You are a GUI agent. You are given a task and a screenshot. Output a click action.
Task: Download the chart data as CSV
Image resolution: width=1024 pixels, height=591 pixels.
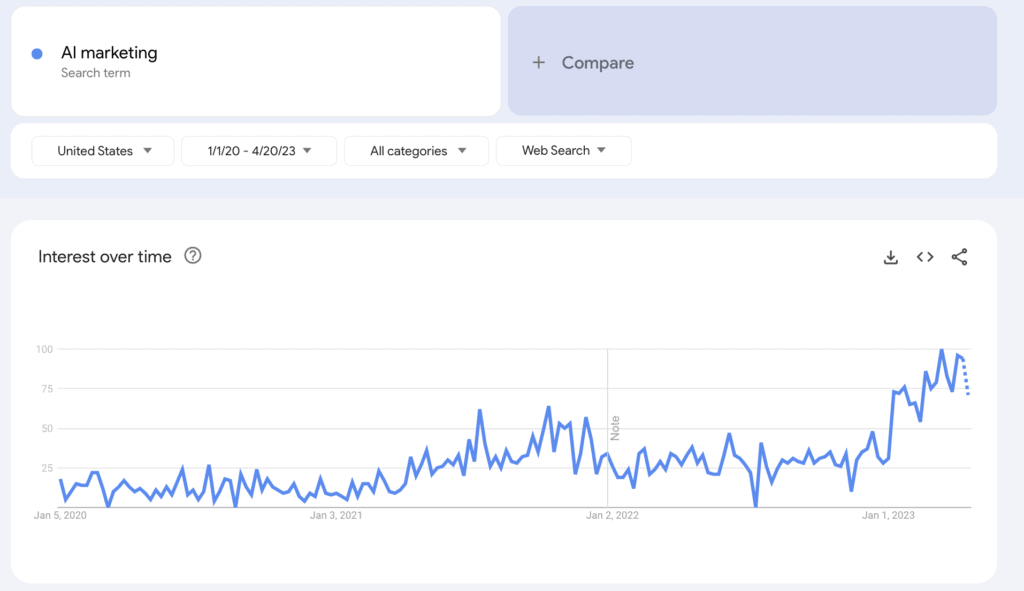tap(891, 257)
